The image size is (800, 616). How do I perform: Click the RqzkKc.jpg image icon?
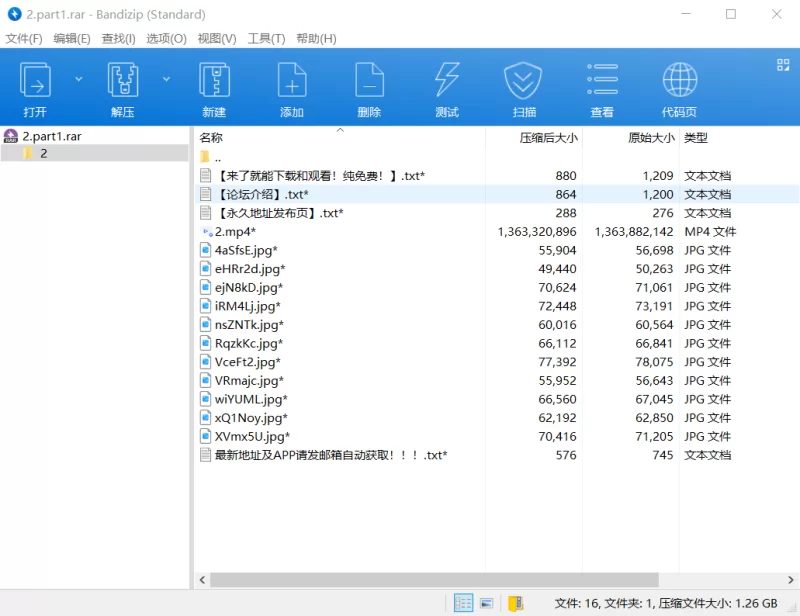click(x=205, y=343)
